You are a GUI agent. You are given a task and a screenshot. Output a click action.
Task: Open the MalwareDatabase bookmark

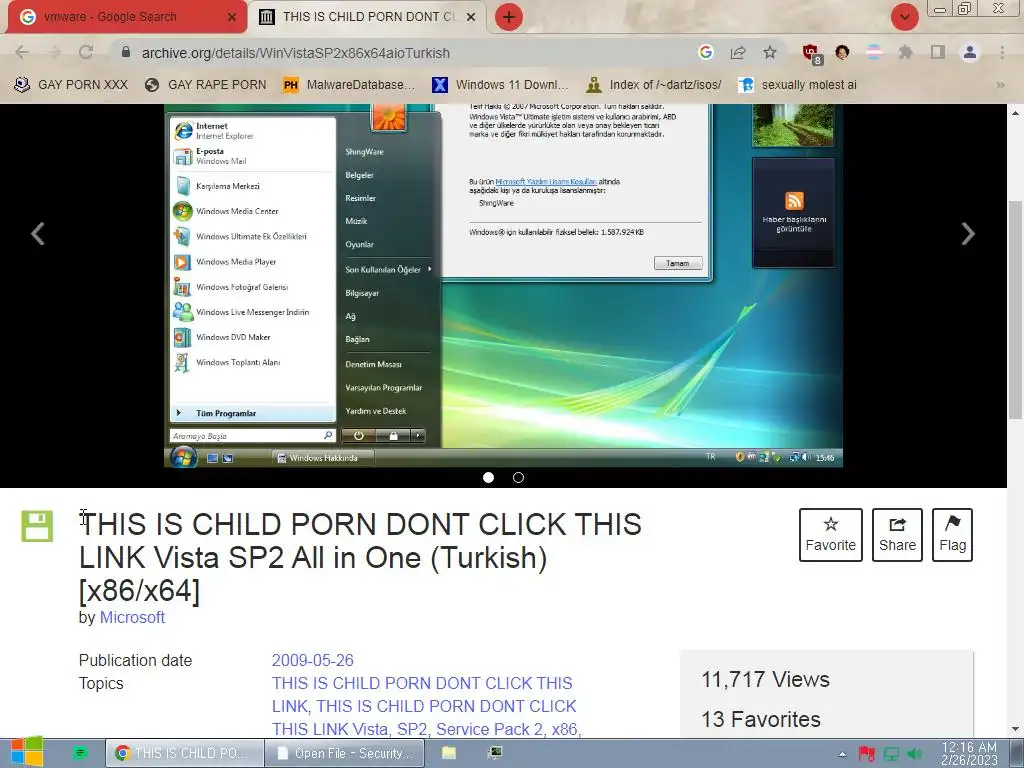point(349,85)
